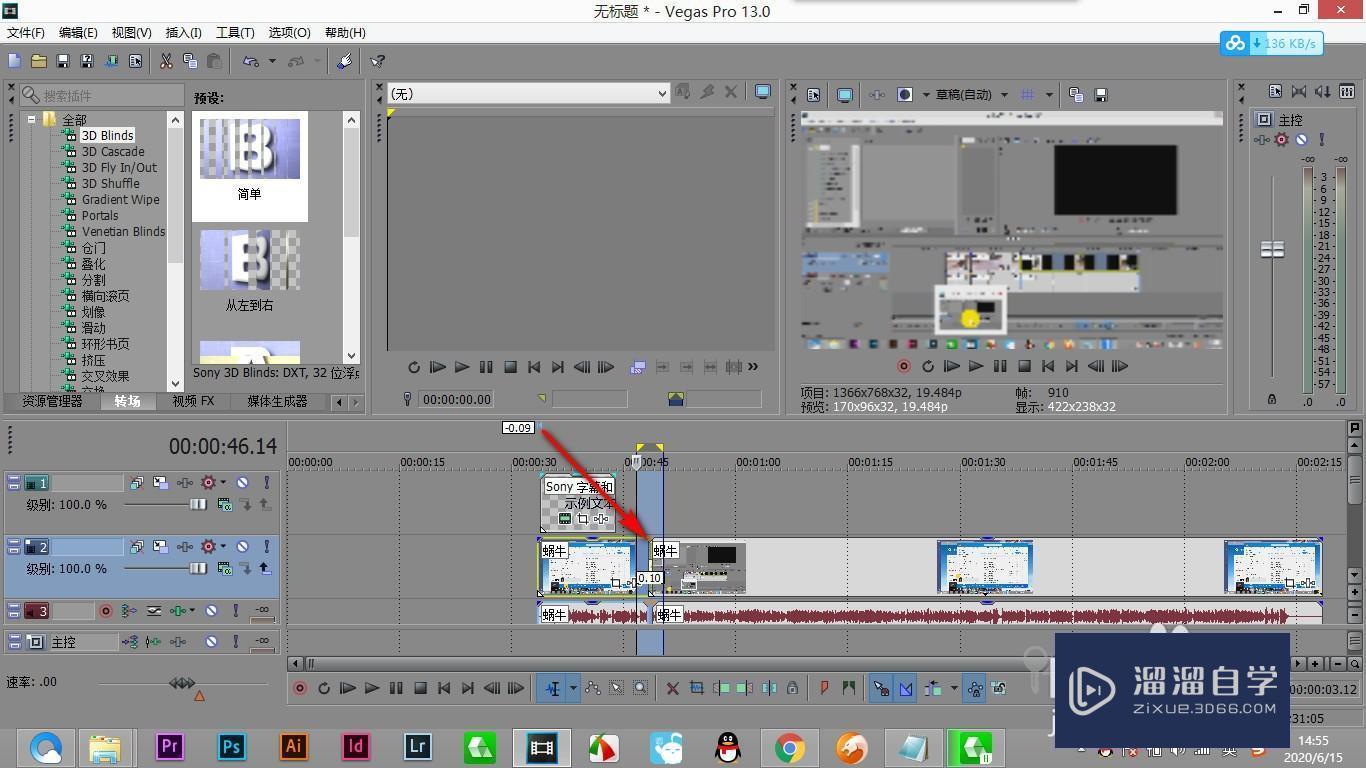Open overlays dropdown arrow in video preview
Viewport: 1366px width, 768px height.
tap(1049, 95)
